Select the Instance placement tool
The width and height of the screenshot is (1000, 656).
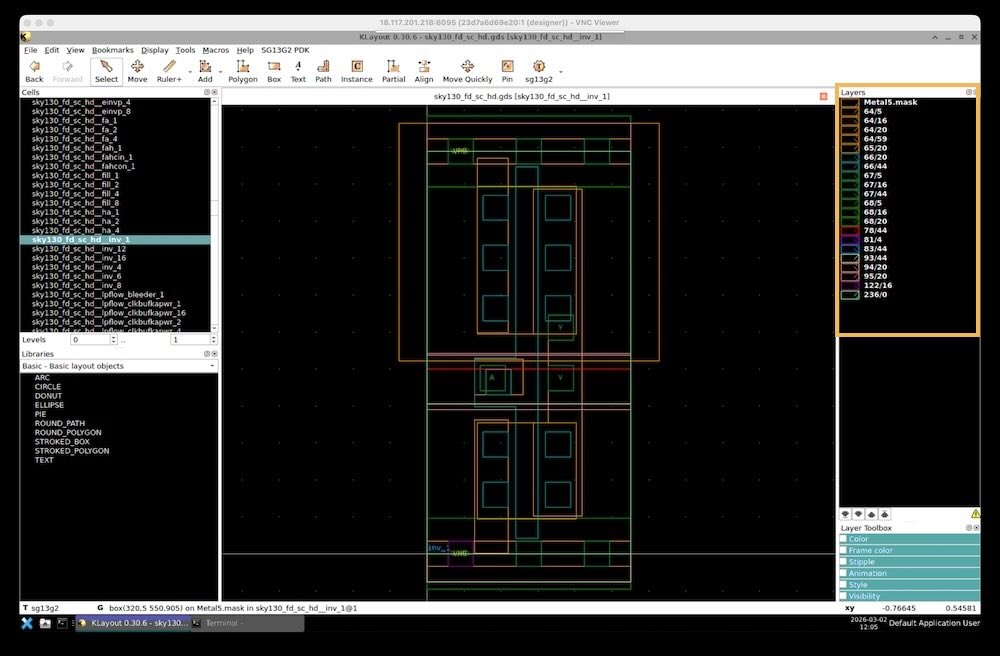[356, 70]
